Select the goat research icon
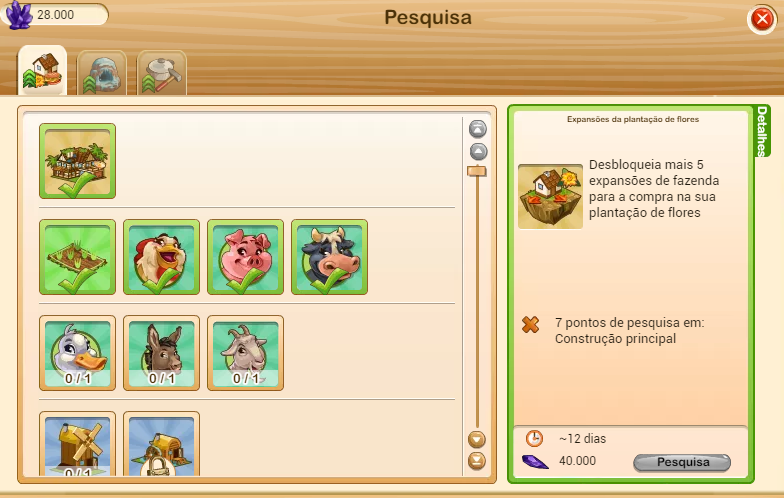The height and width of the screenshot is (498, 784). coord(246,353)
